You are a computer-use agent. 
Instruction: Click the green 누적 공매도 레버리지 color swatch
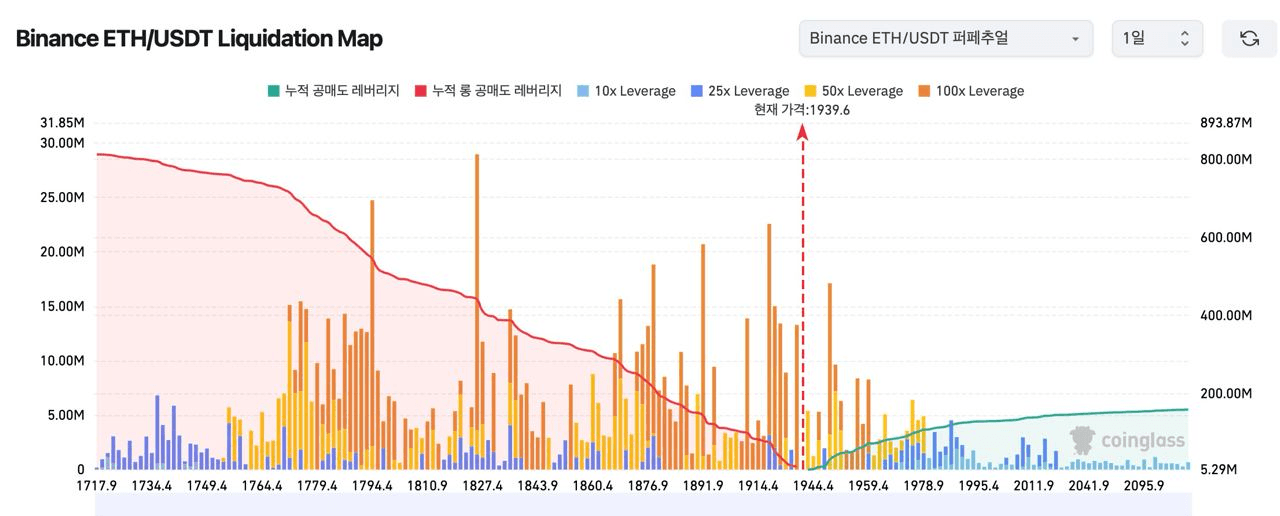pyautogui.click(x=272, y=91)
